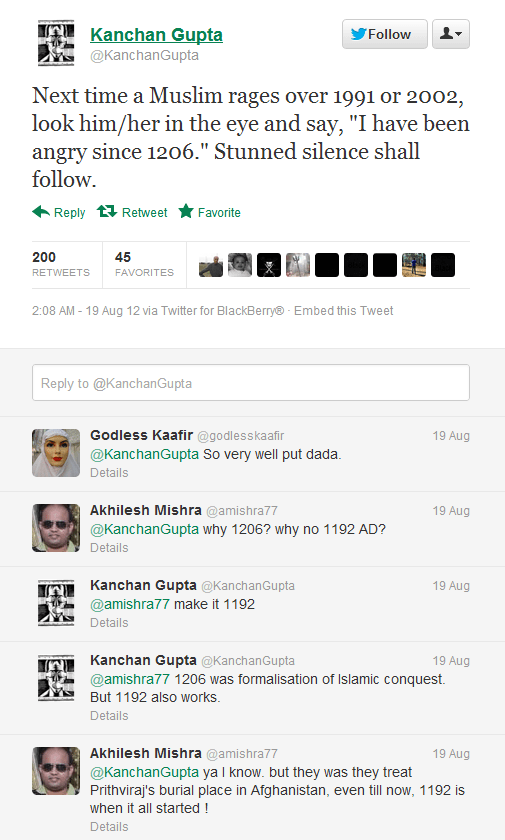Screen dimensions: 505x840
Task: Open the user actions dropdown next to Follow
Action: tap(451, 34)
